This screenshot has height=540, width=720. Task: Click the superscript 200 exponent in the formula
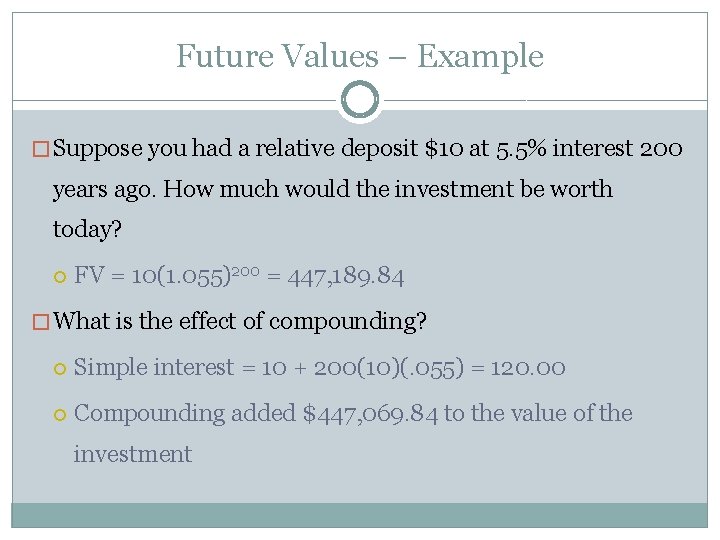coord(248,271)
